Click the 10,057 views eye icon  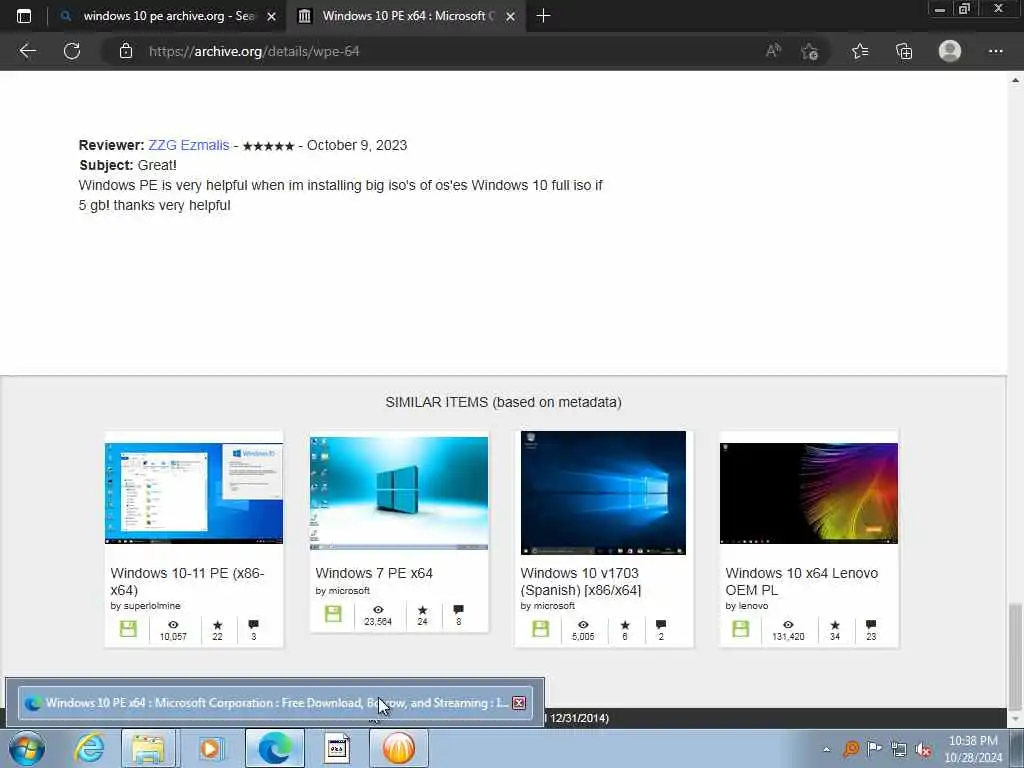tap(173, 625)
